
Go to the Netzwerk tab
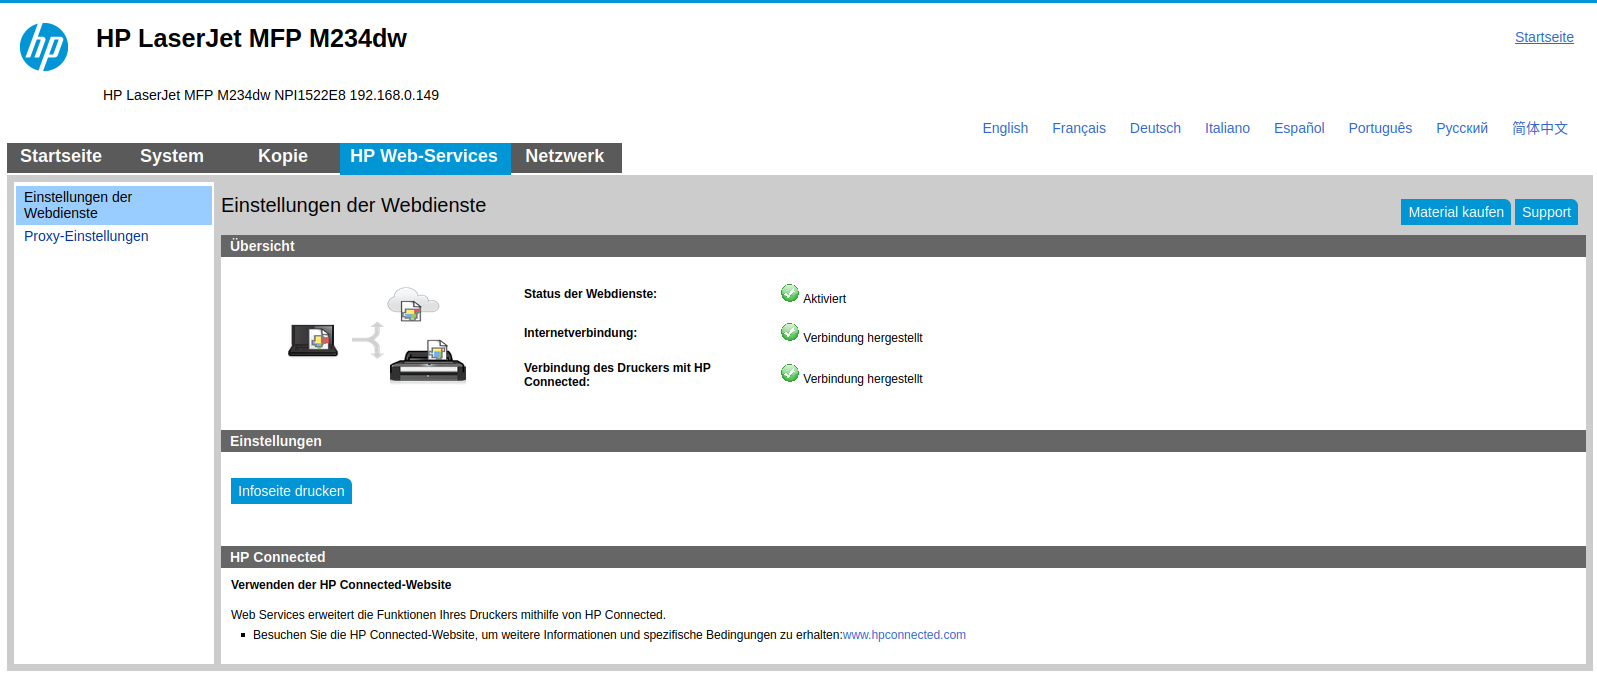pos(565,157)
